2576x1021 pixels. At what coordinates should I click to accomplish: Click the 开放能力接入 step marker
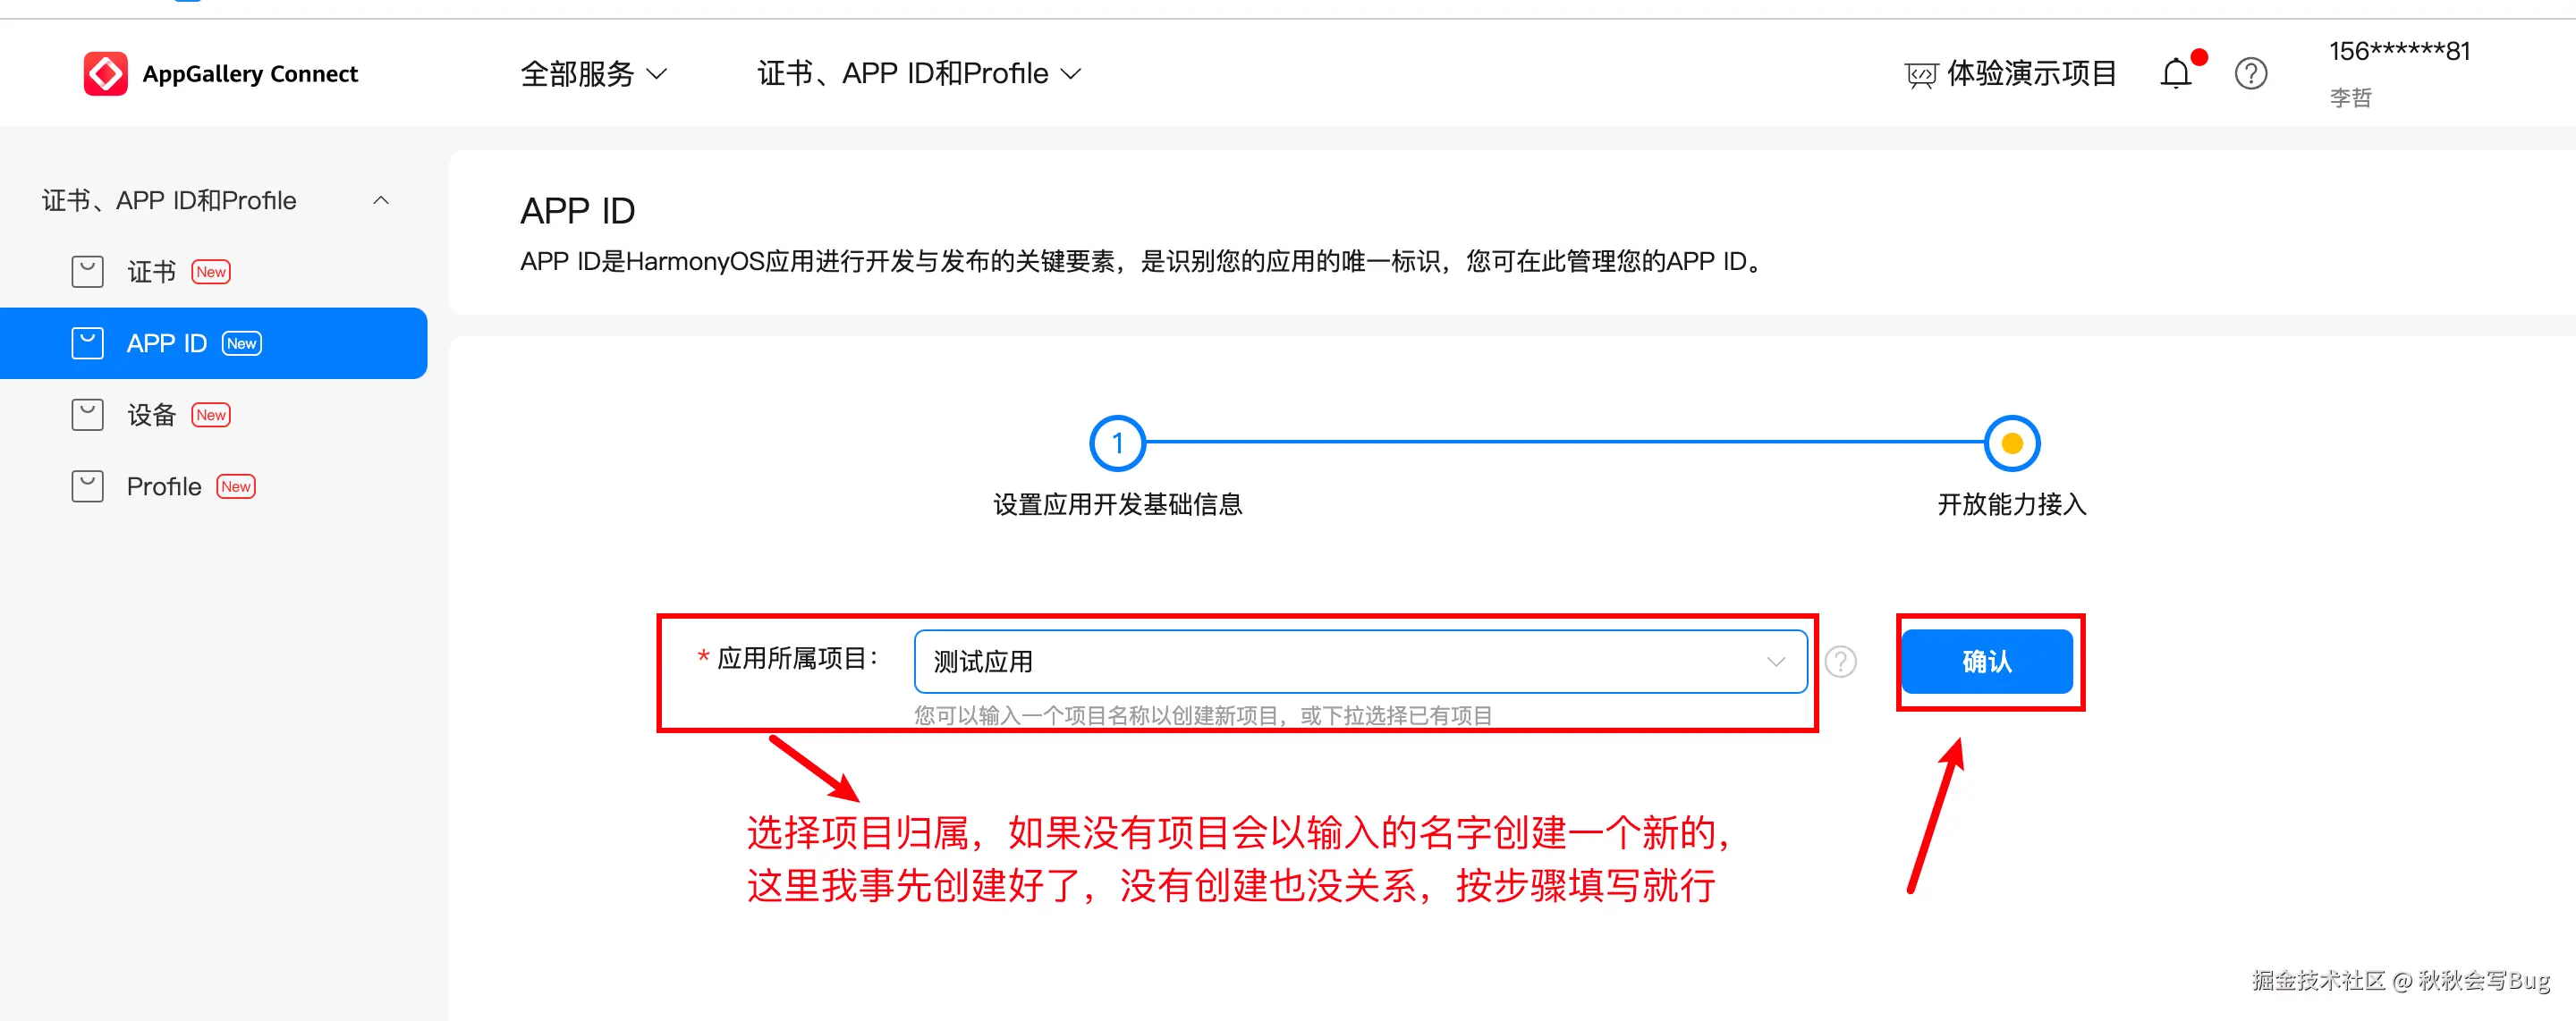click(2011, 443)
